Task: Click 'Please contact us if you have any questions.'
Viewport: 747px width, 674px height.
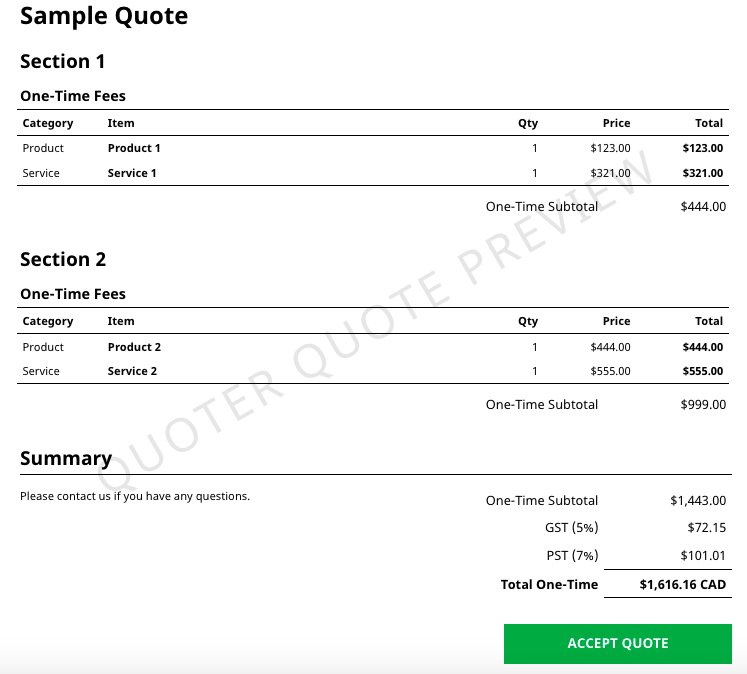Action: point(135,496)
